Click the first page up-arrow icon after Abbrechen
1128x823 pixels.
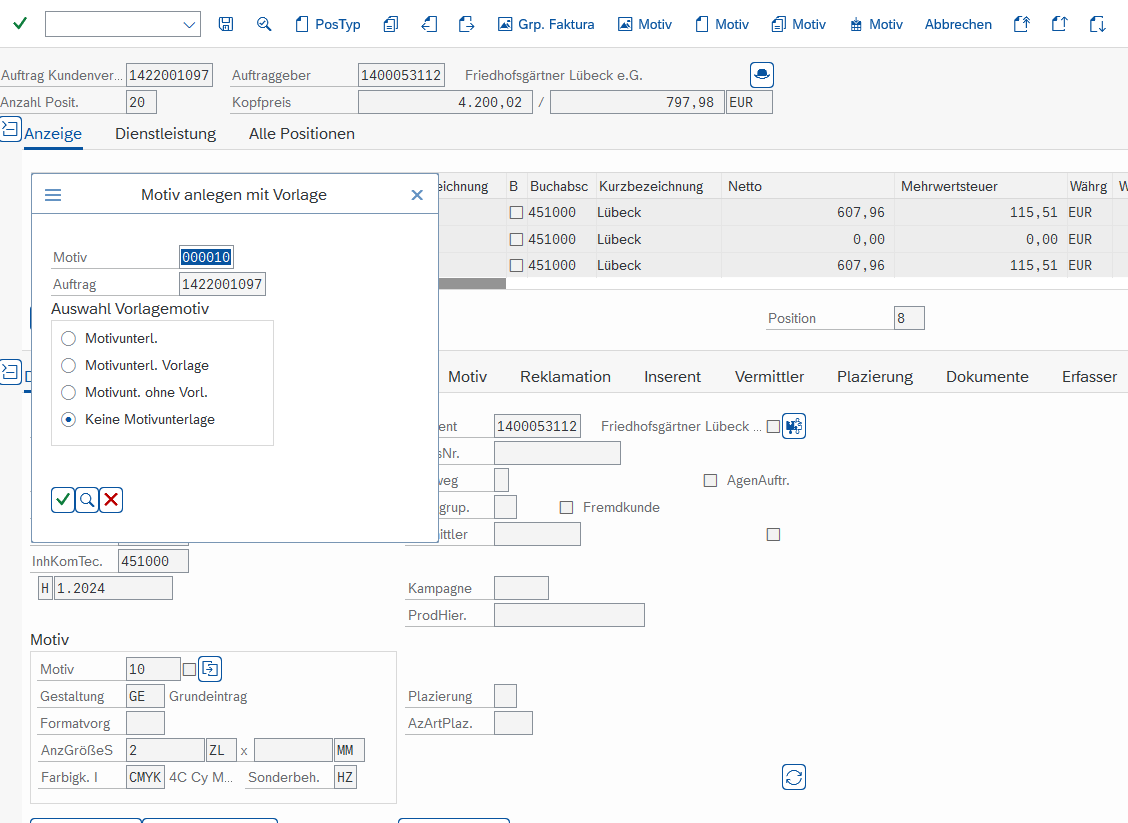[x=1022, y=24]
